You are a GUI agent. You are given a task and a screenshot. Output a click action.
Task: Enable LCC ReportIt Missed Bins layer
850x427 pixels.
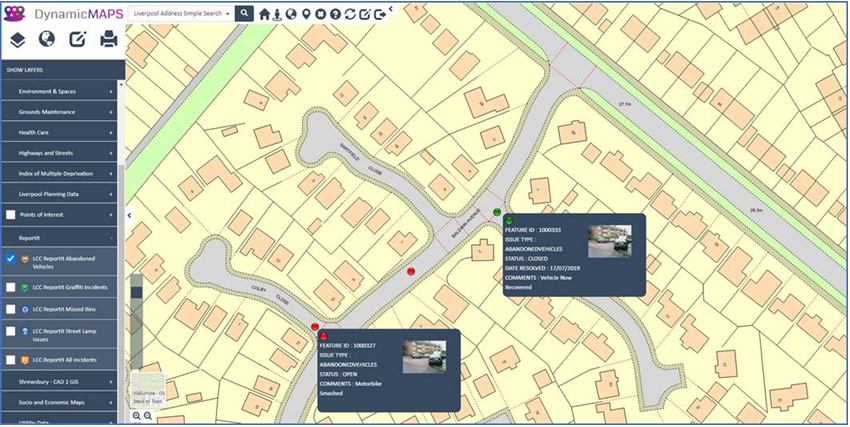pos(10,309)
